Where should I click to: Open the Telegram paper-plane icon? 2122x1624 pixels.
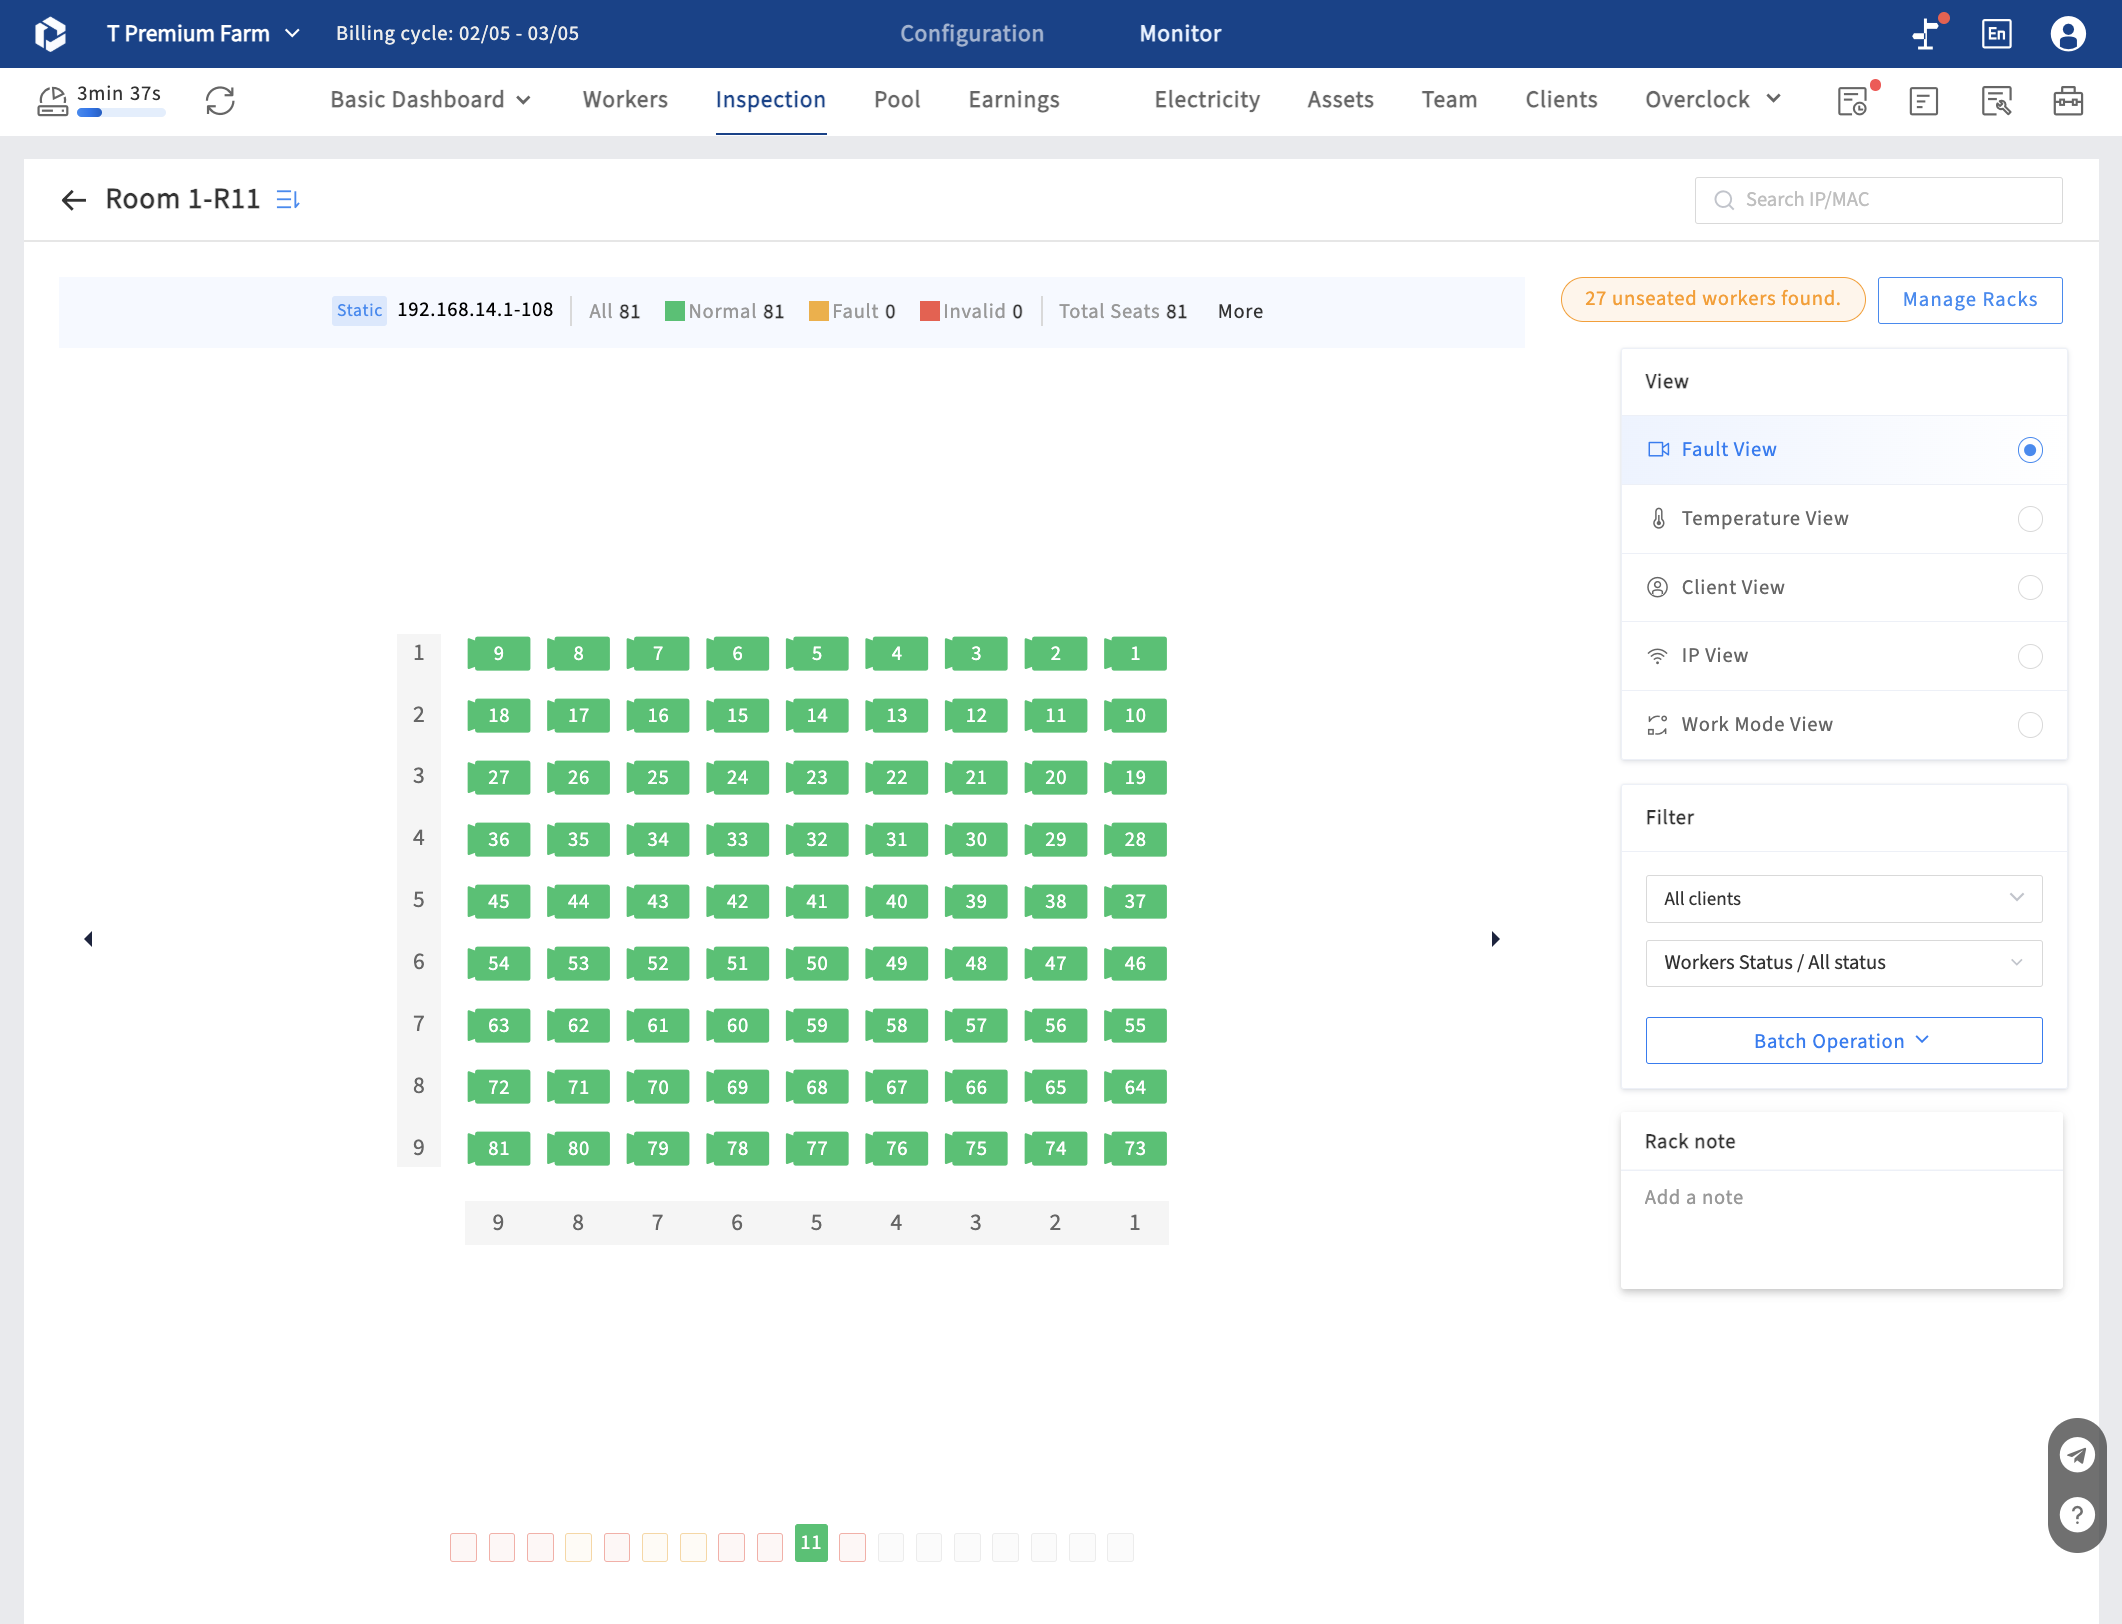pyautogui.click(x=2077, y=1455)
